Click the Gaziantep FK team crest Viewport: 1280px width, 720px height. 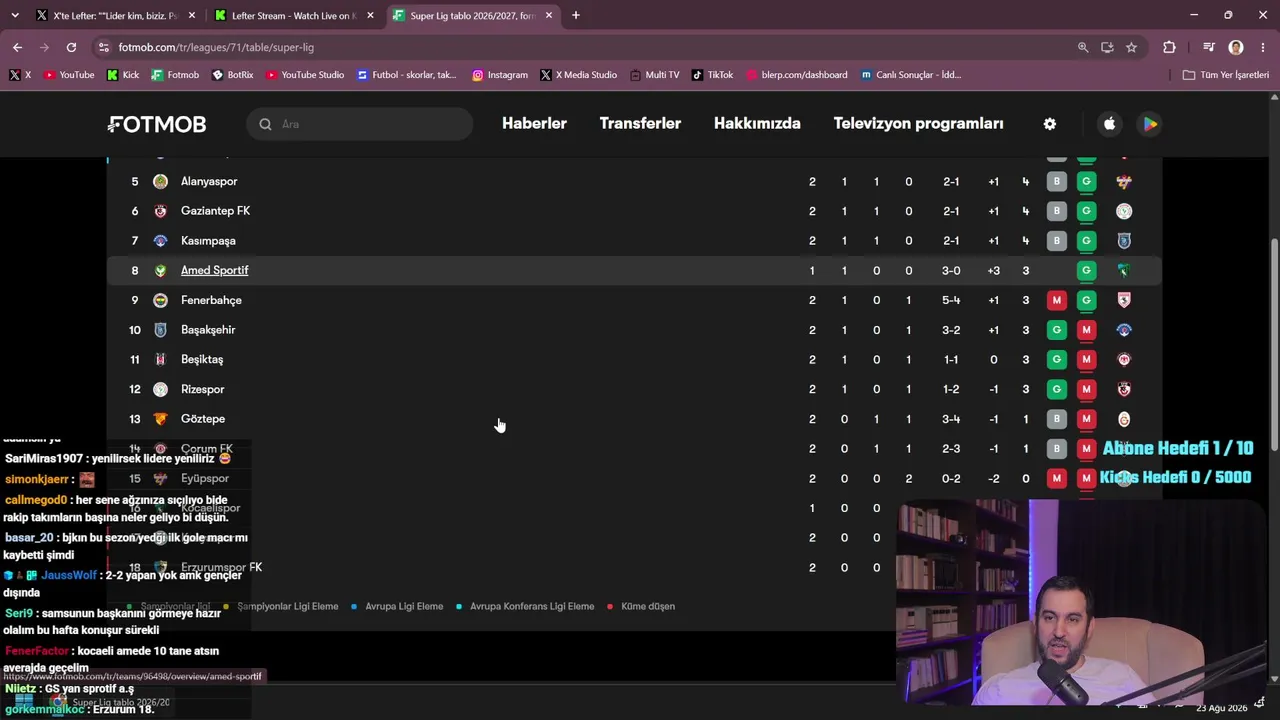[160, 211]
